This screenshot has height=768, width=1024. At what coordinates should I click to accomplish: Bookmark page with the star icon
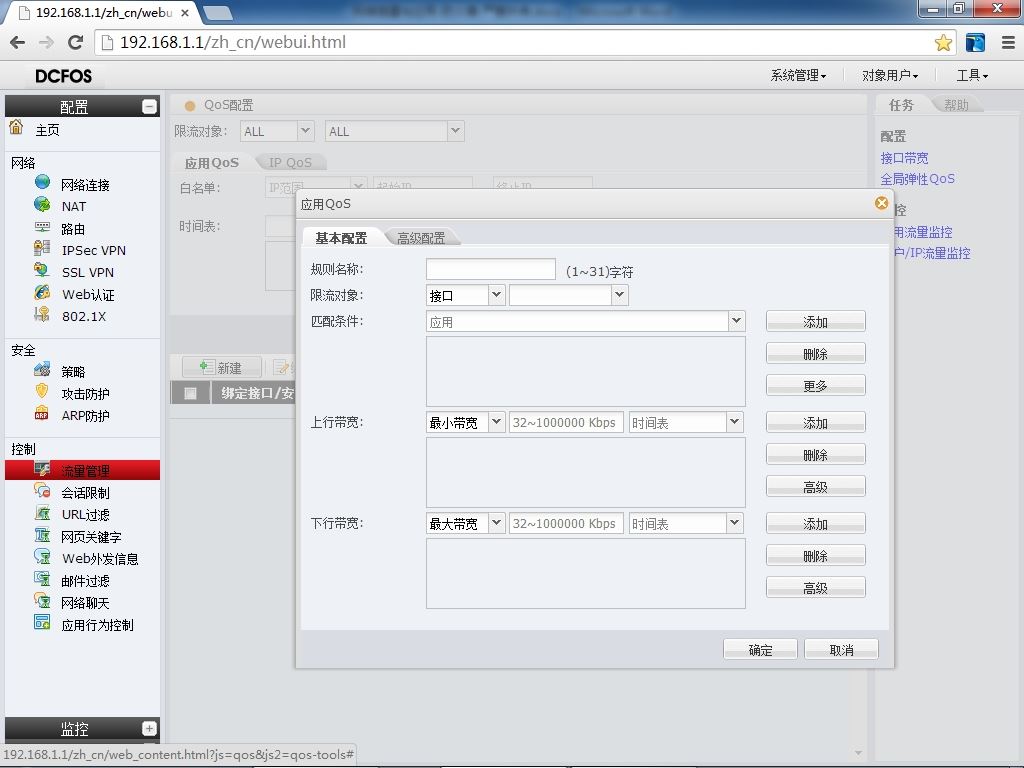pyautogui.click(x=943, y=42)
